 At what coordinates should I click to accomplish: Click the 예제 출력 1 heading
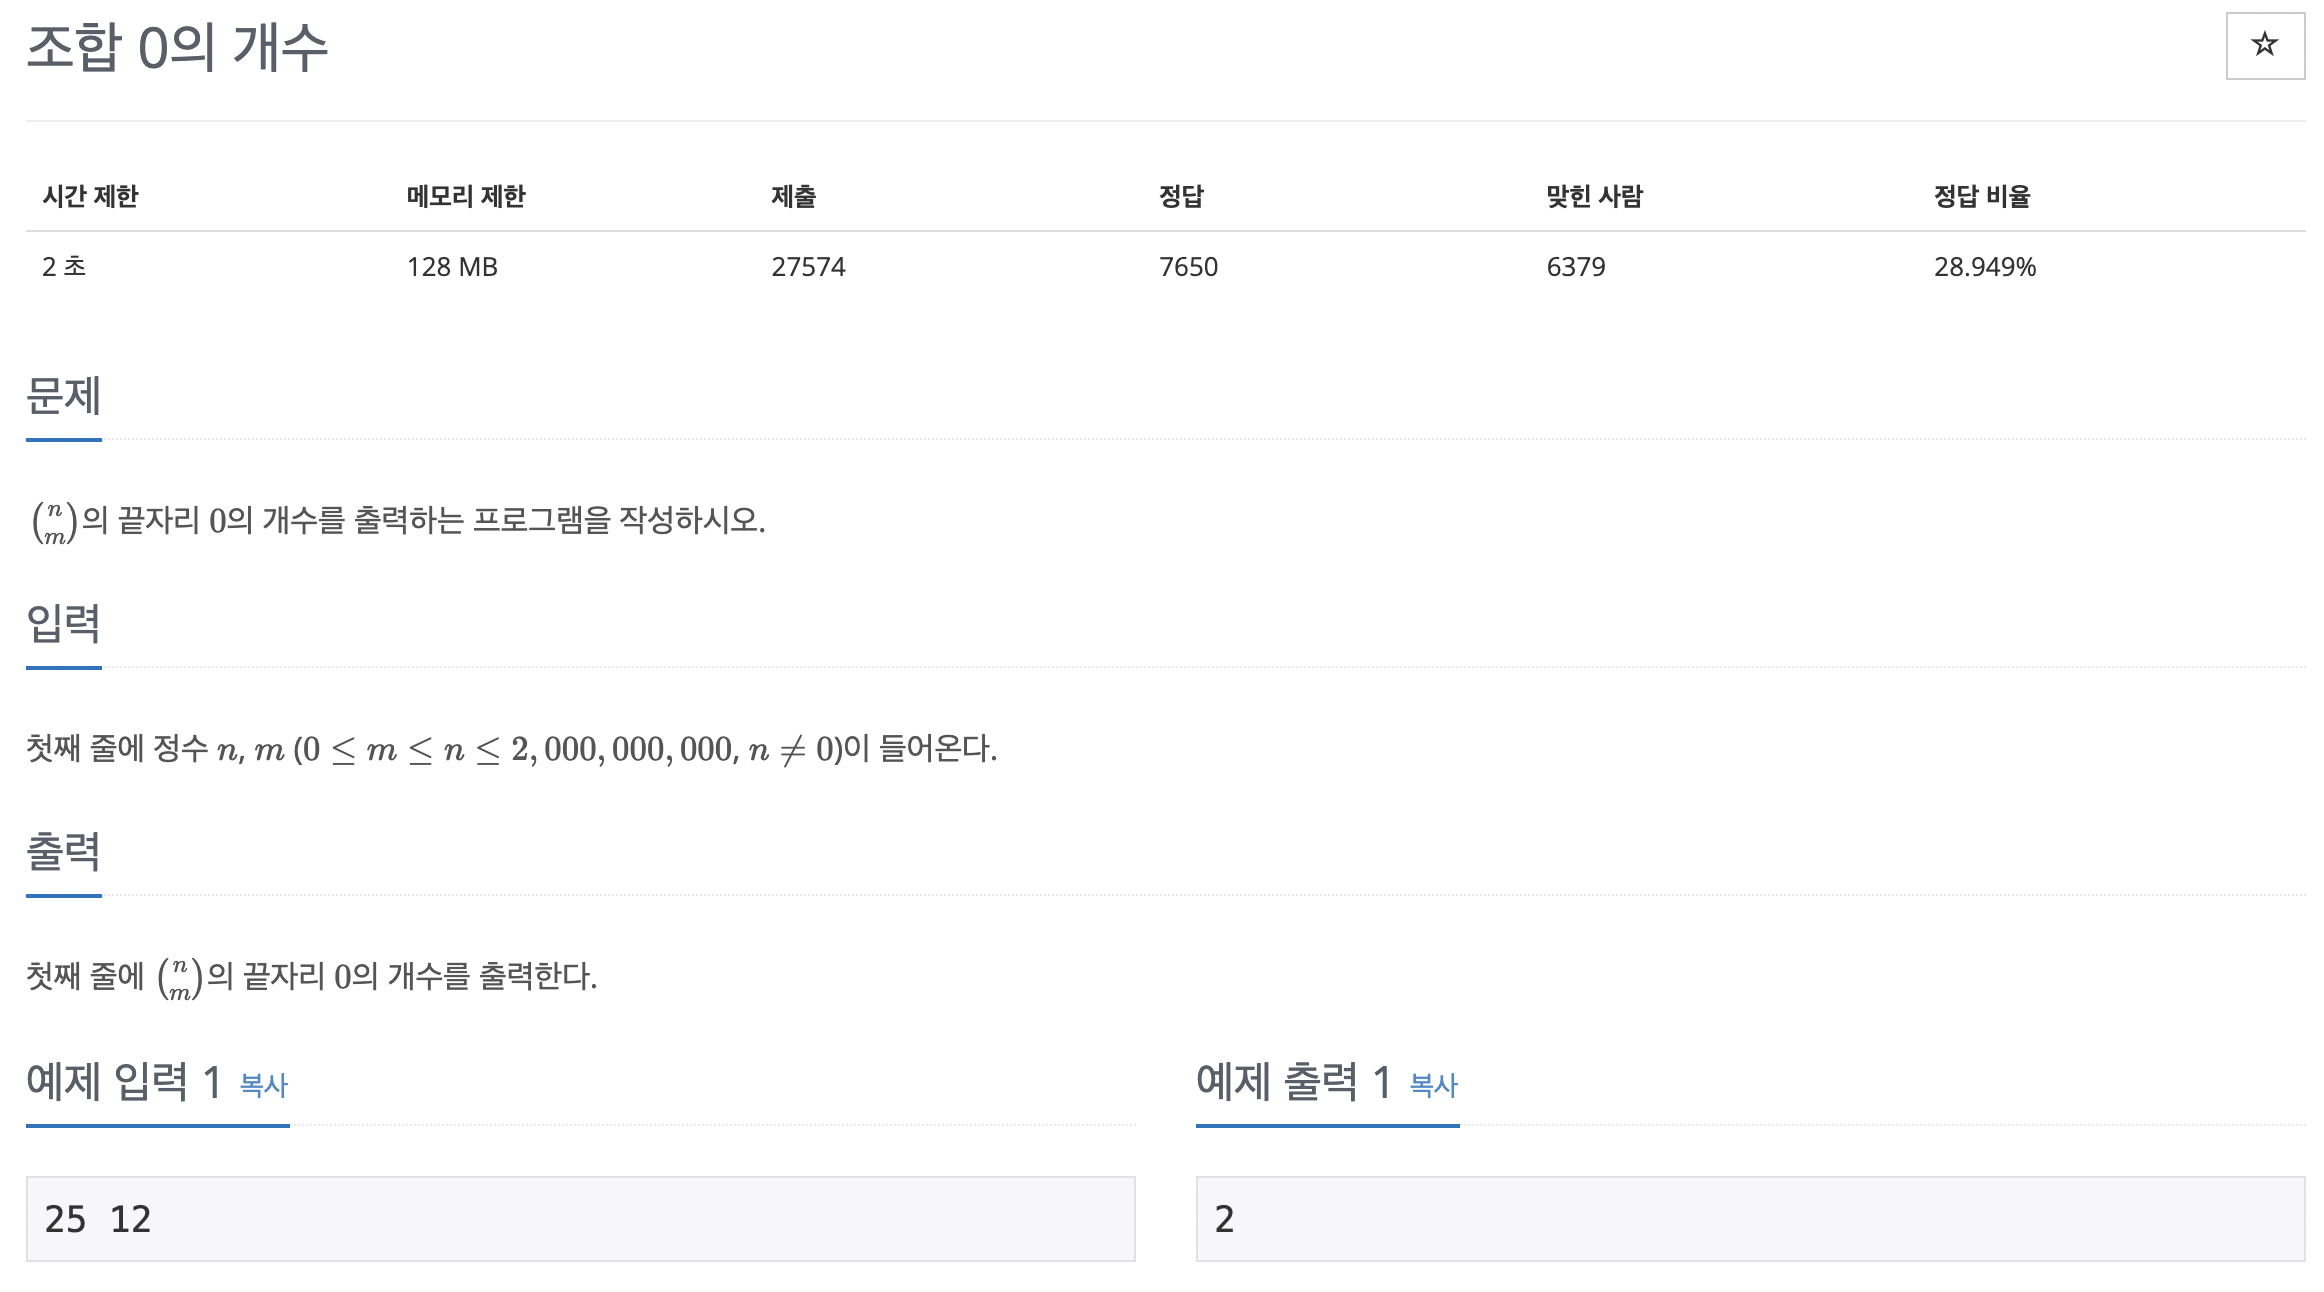click(x=1293, y=1082)
